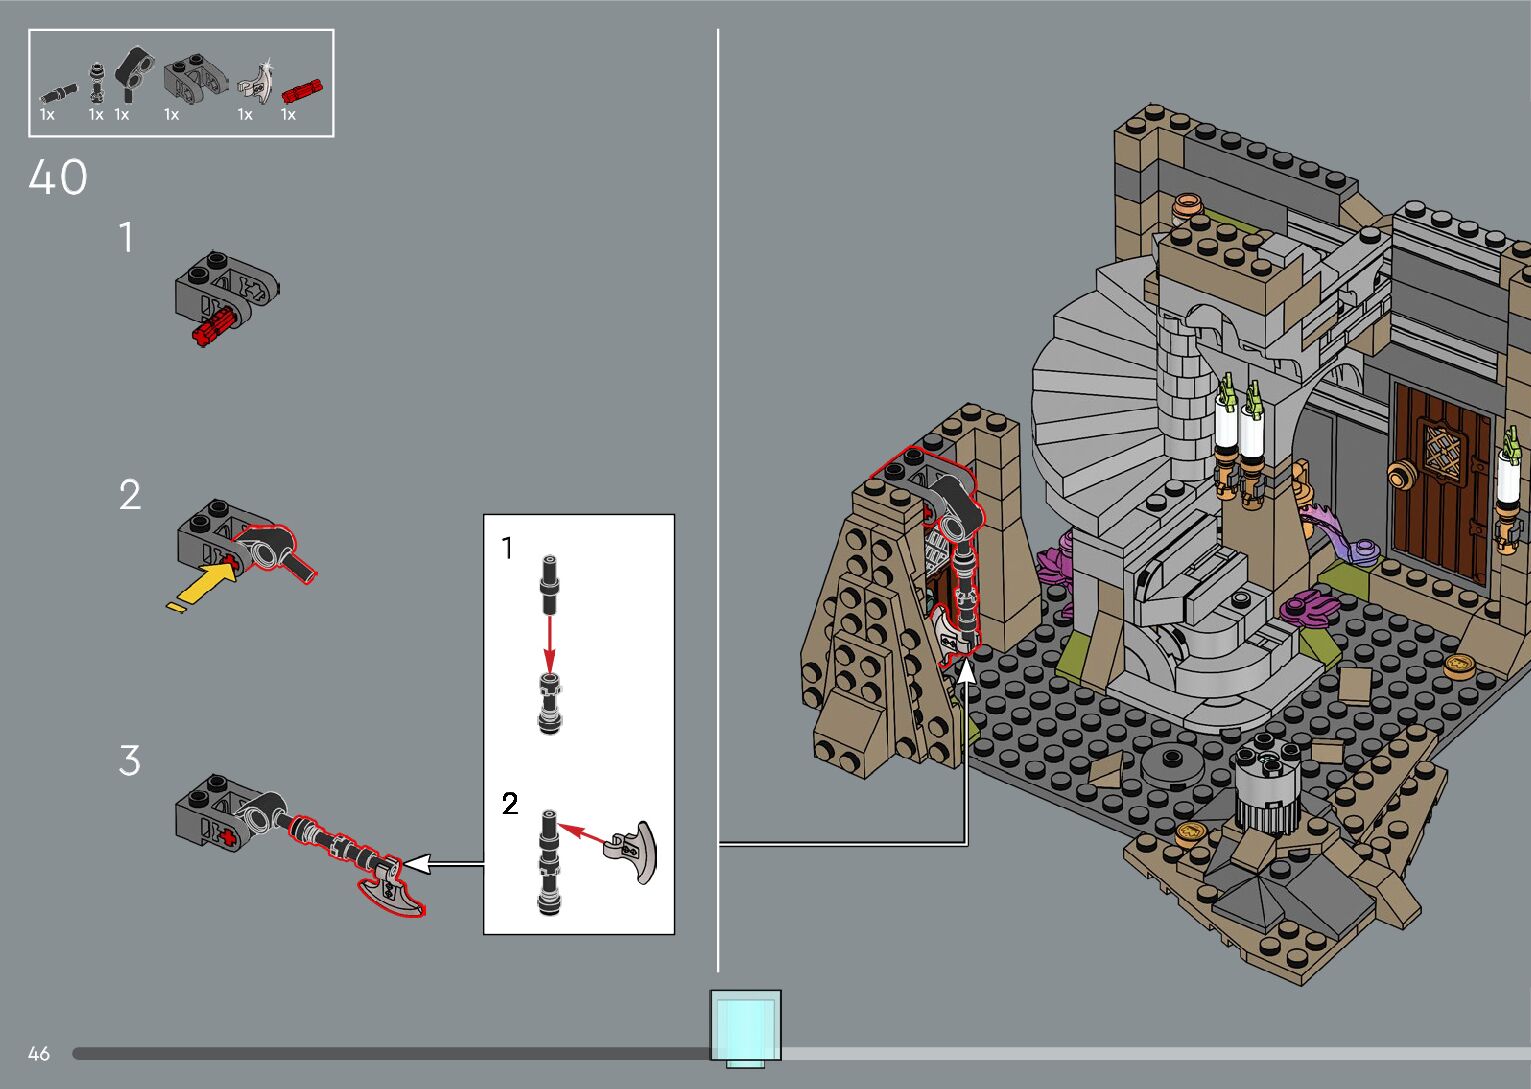Image resolution: width=1531 pixels, height=1089 pixels.
Task: Jump ahead on the light remaining progress track
Action: point(1150,1053)
